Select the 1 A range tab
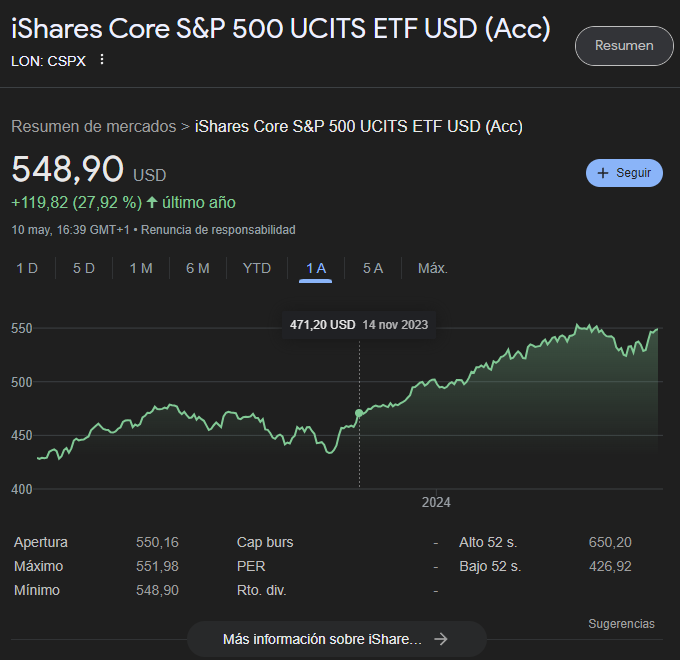Screen dimensions: 680x660 coord(316,269)
